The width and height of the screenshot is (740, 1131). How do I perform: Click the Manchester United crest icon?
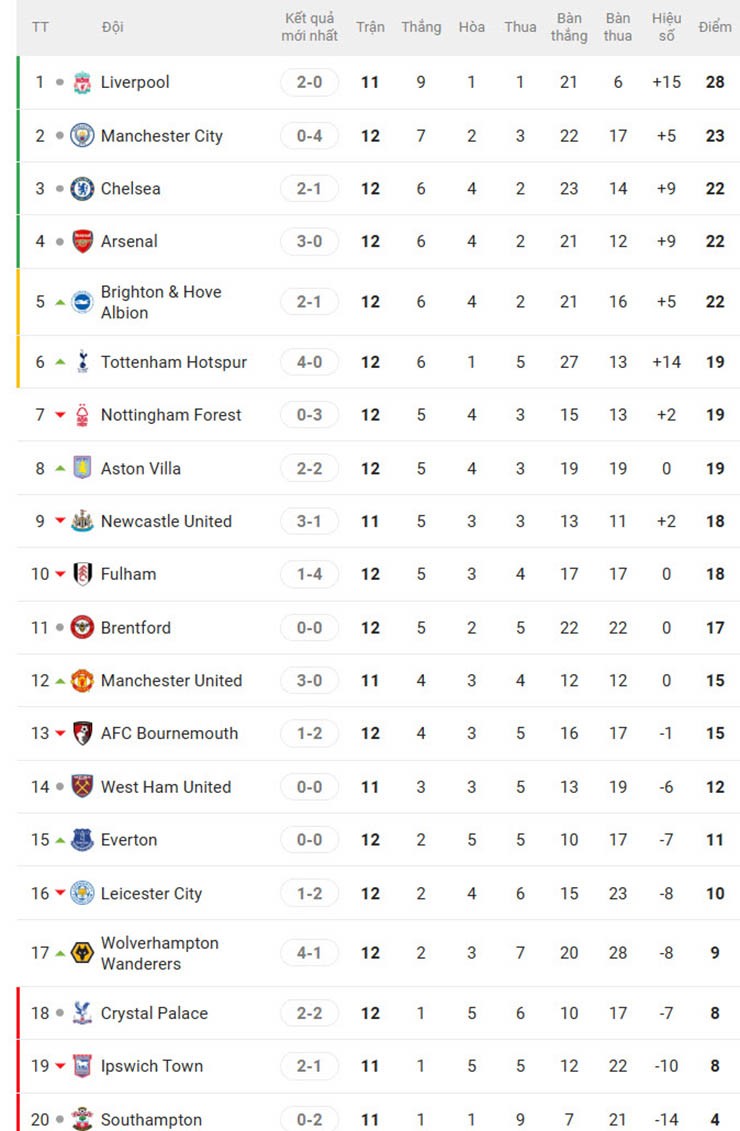[82, 681]
